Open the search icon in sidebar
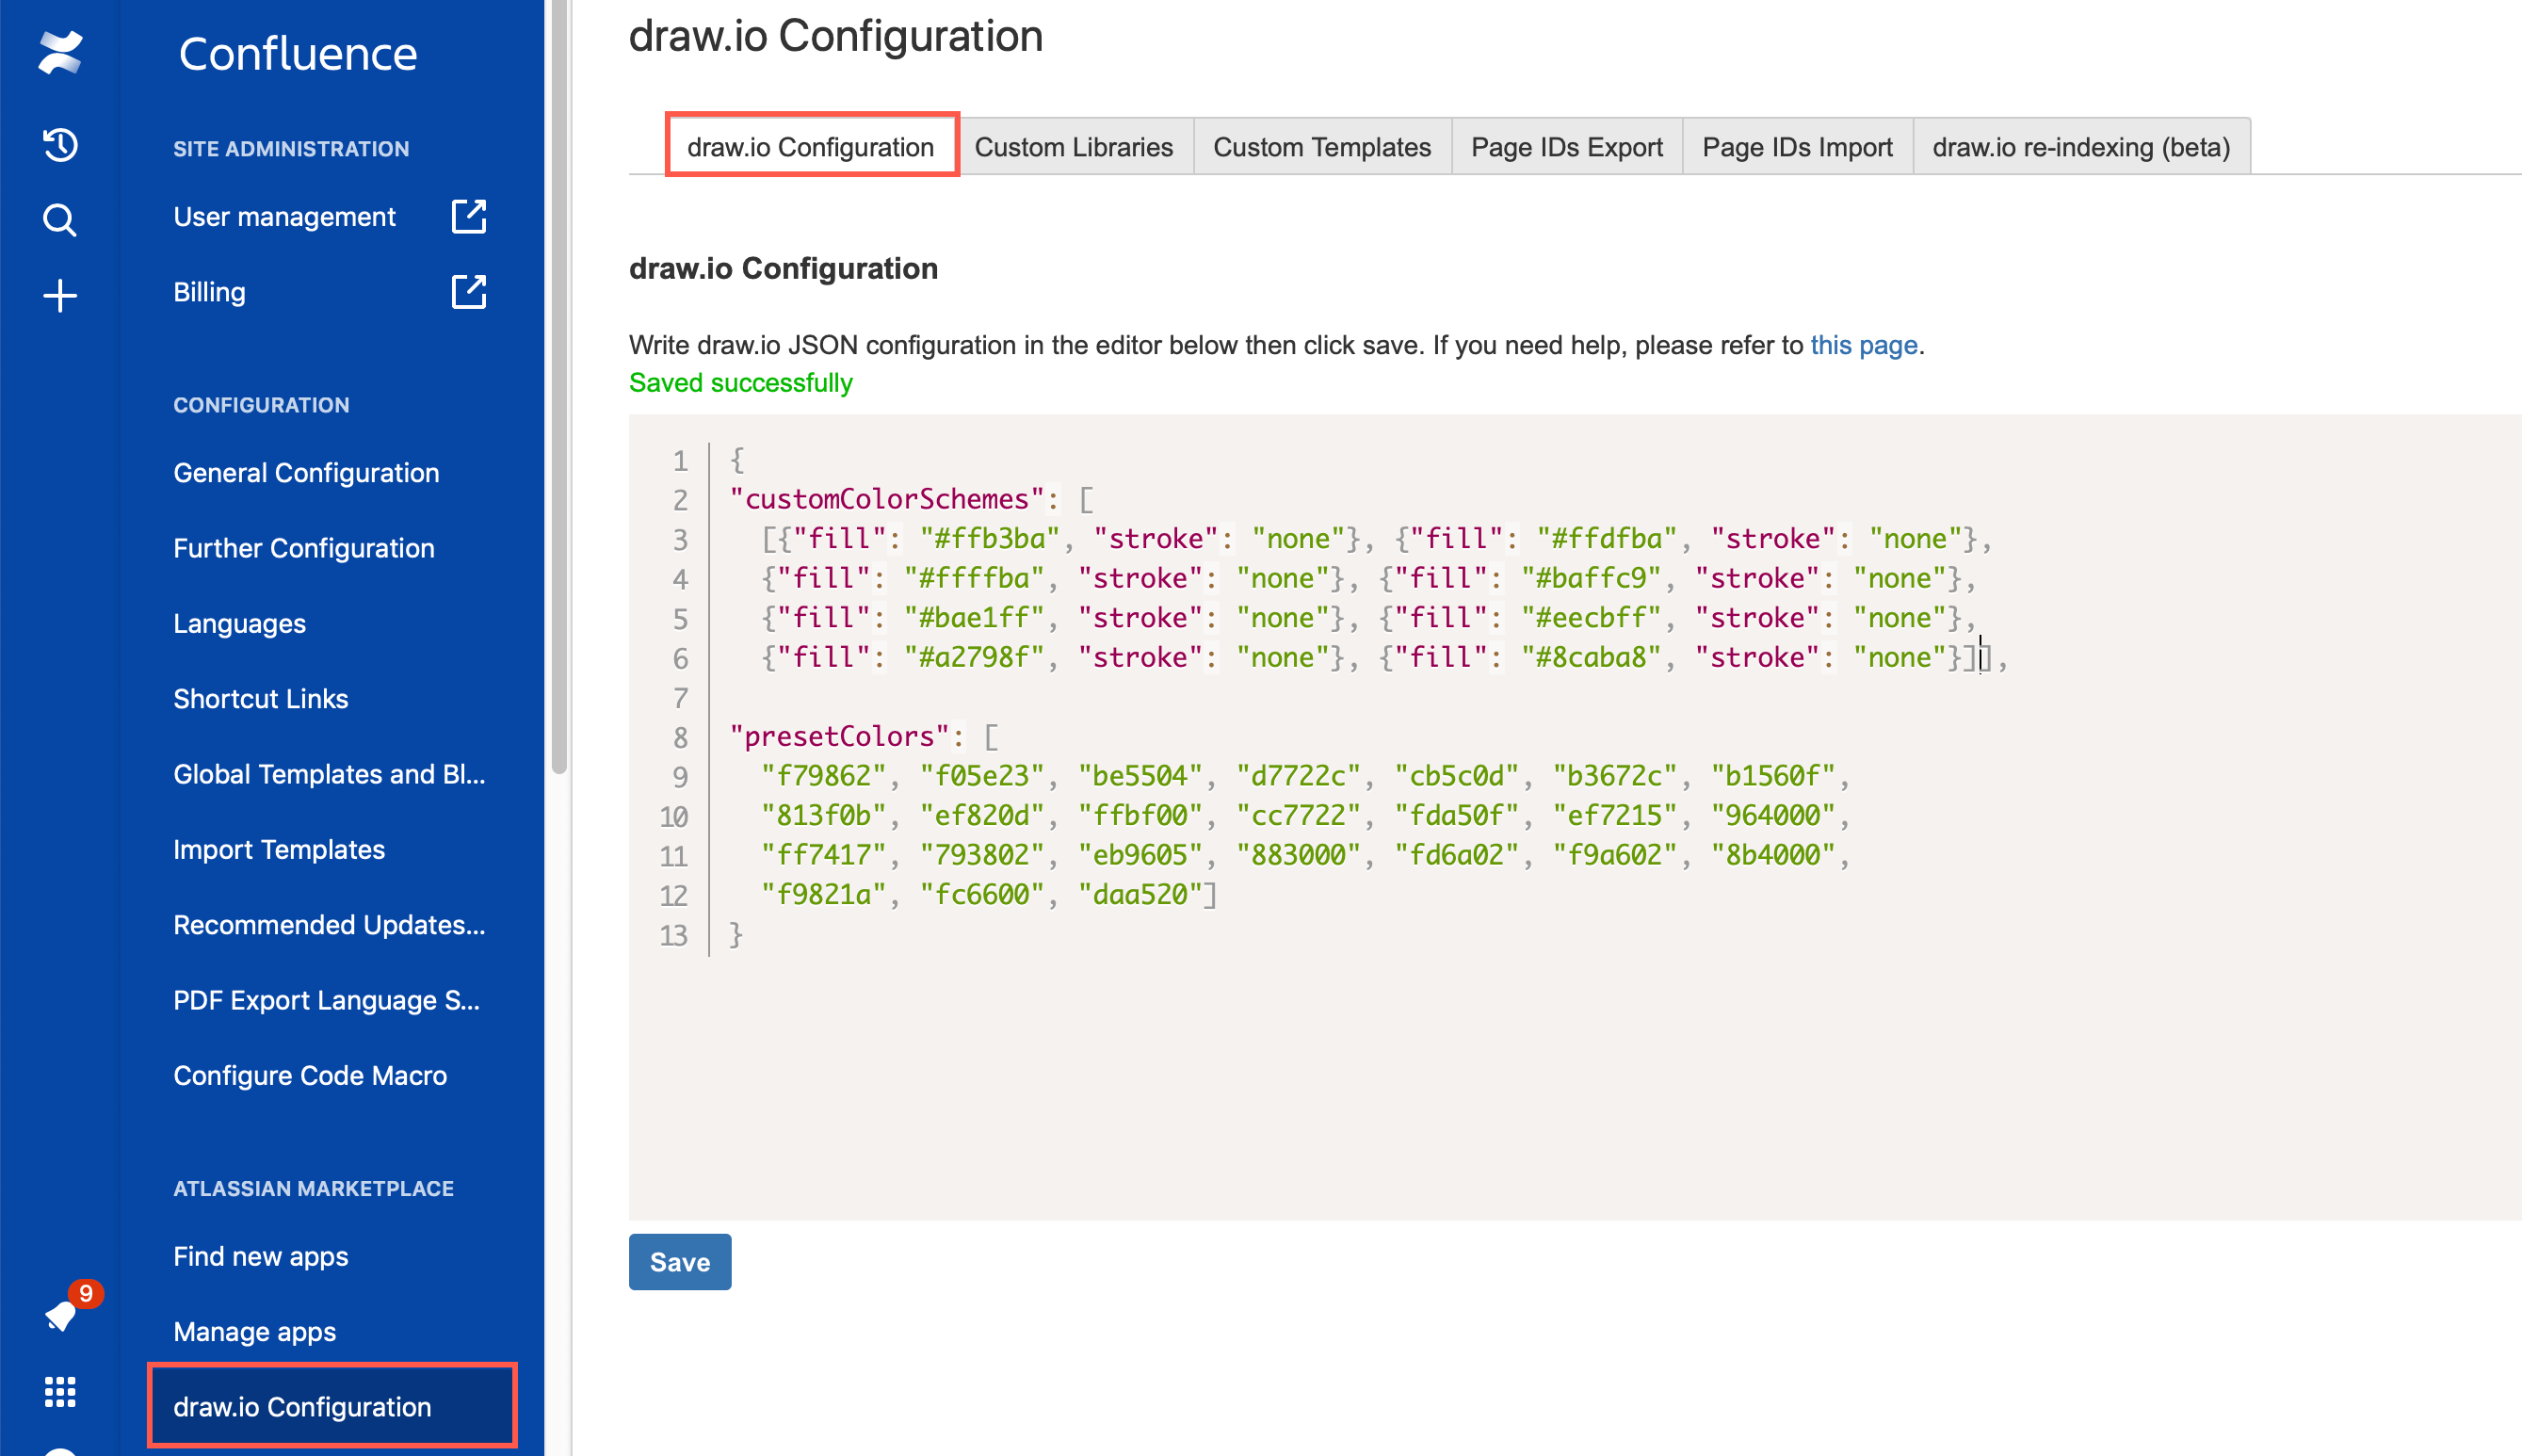2522x1456 pixels. (59, 219)
